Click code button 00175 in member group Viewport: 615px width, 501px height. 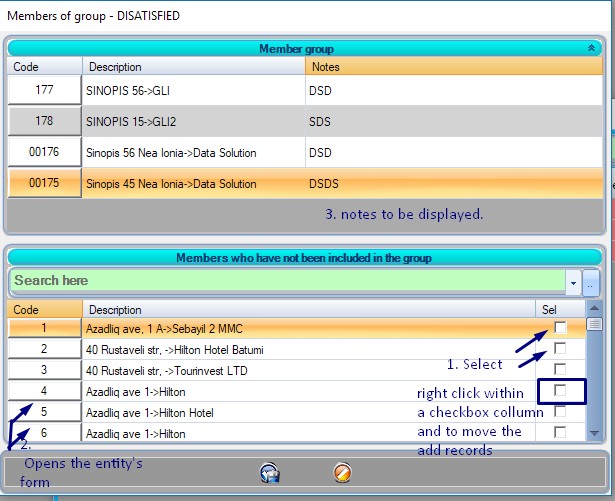(44, 184)
